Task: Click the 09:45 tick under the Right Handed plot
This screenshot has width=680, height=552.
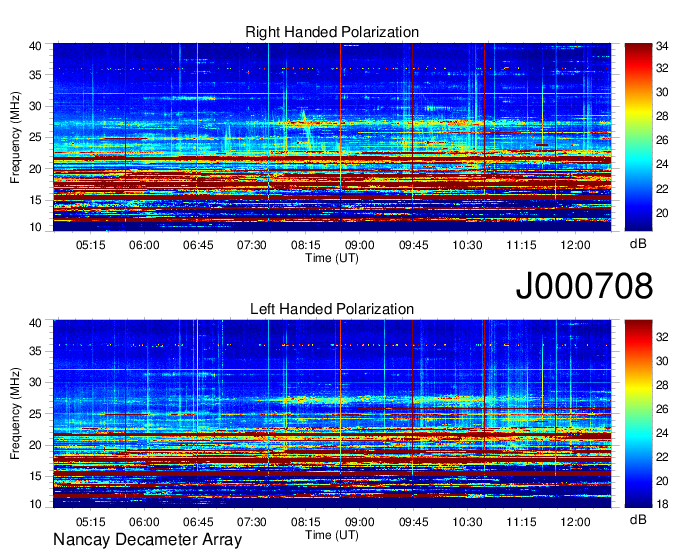Action: 414,245
